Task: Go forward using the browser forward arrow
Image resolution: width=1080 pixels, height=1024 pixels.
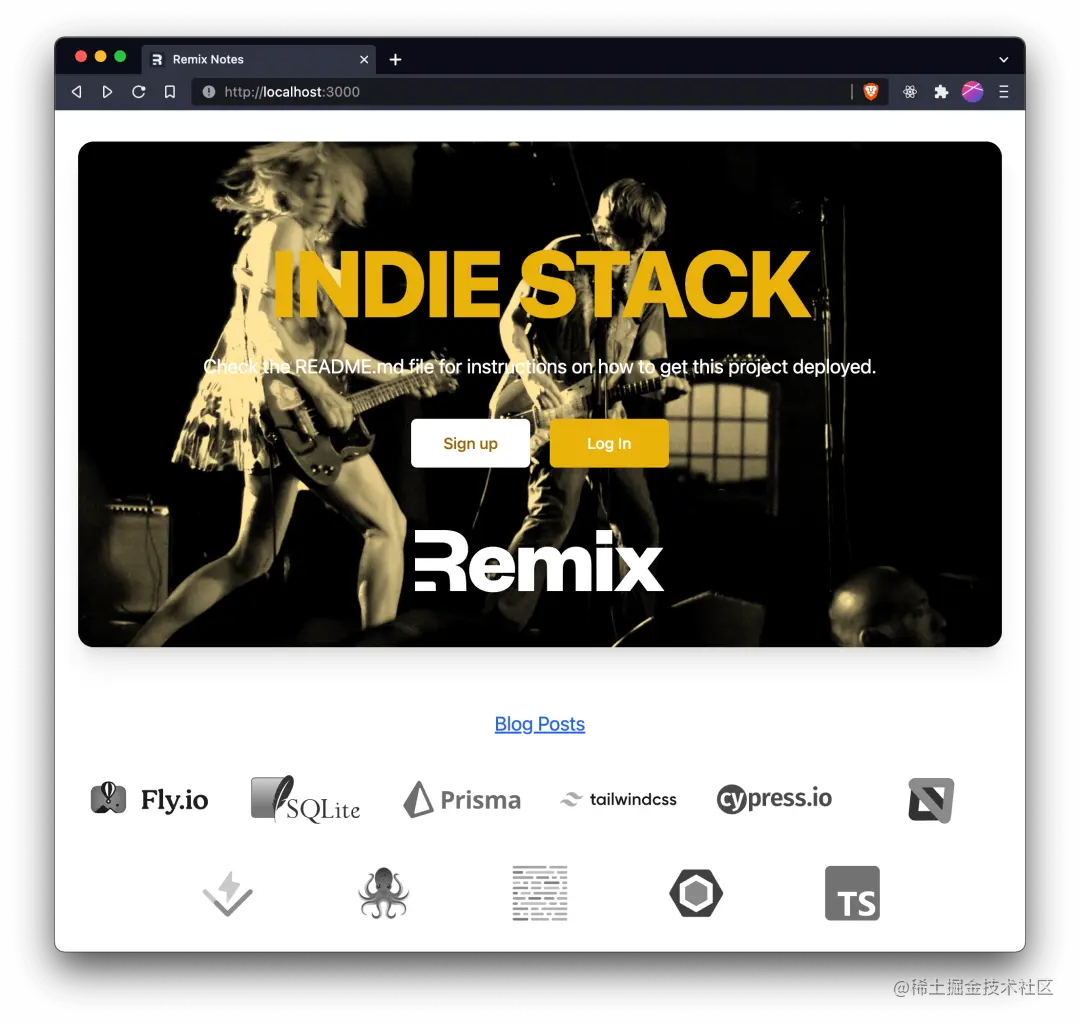Action: (107, 92)
